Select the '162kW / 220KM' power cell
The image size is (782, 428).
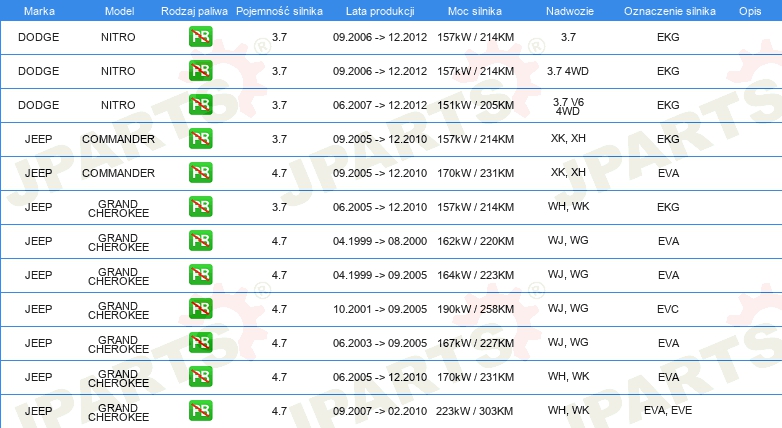(x=475, y=241)
